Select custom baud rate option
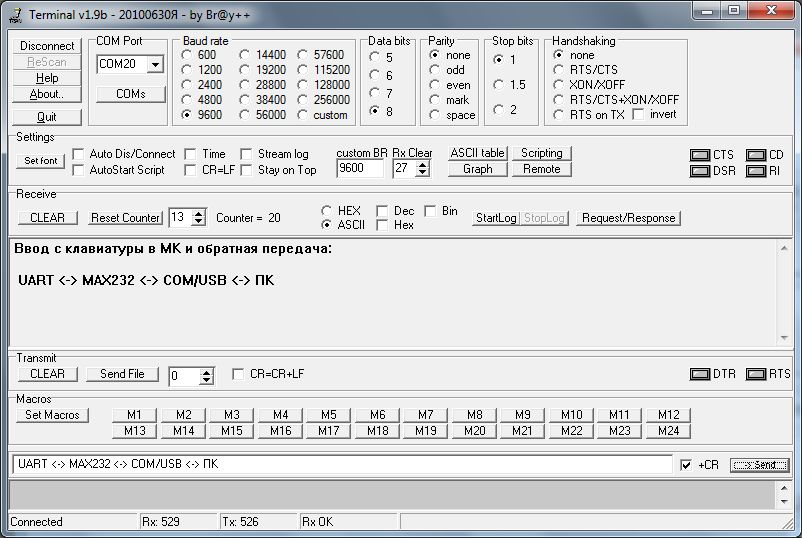The width and height of the screenshot is (802, 538). 302,115
